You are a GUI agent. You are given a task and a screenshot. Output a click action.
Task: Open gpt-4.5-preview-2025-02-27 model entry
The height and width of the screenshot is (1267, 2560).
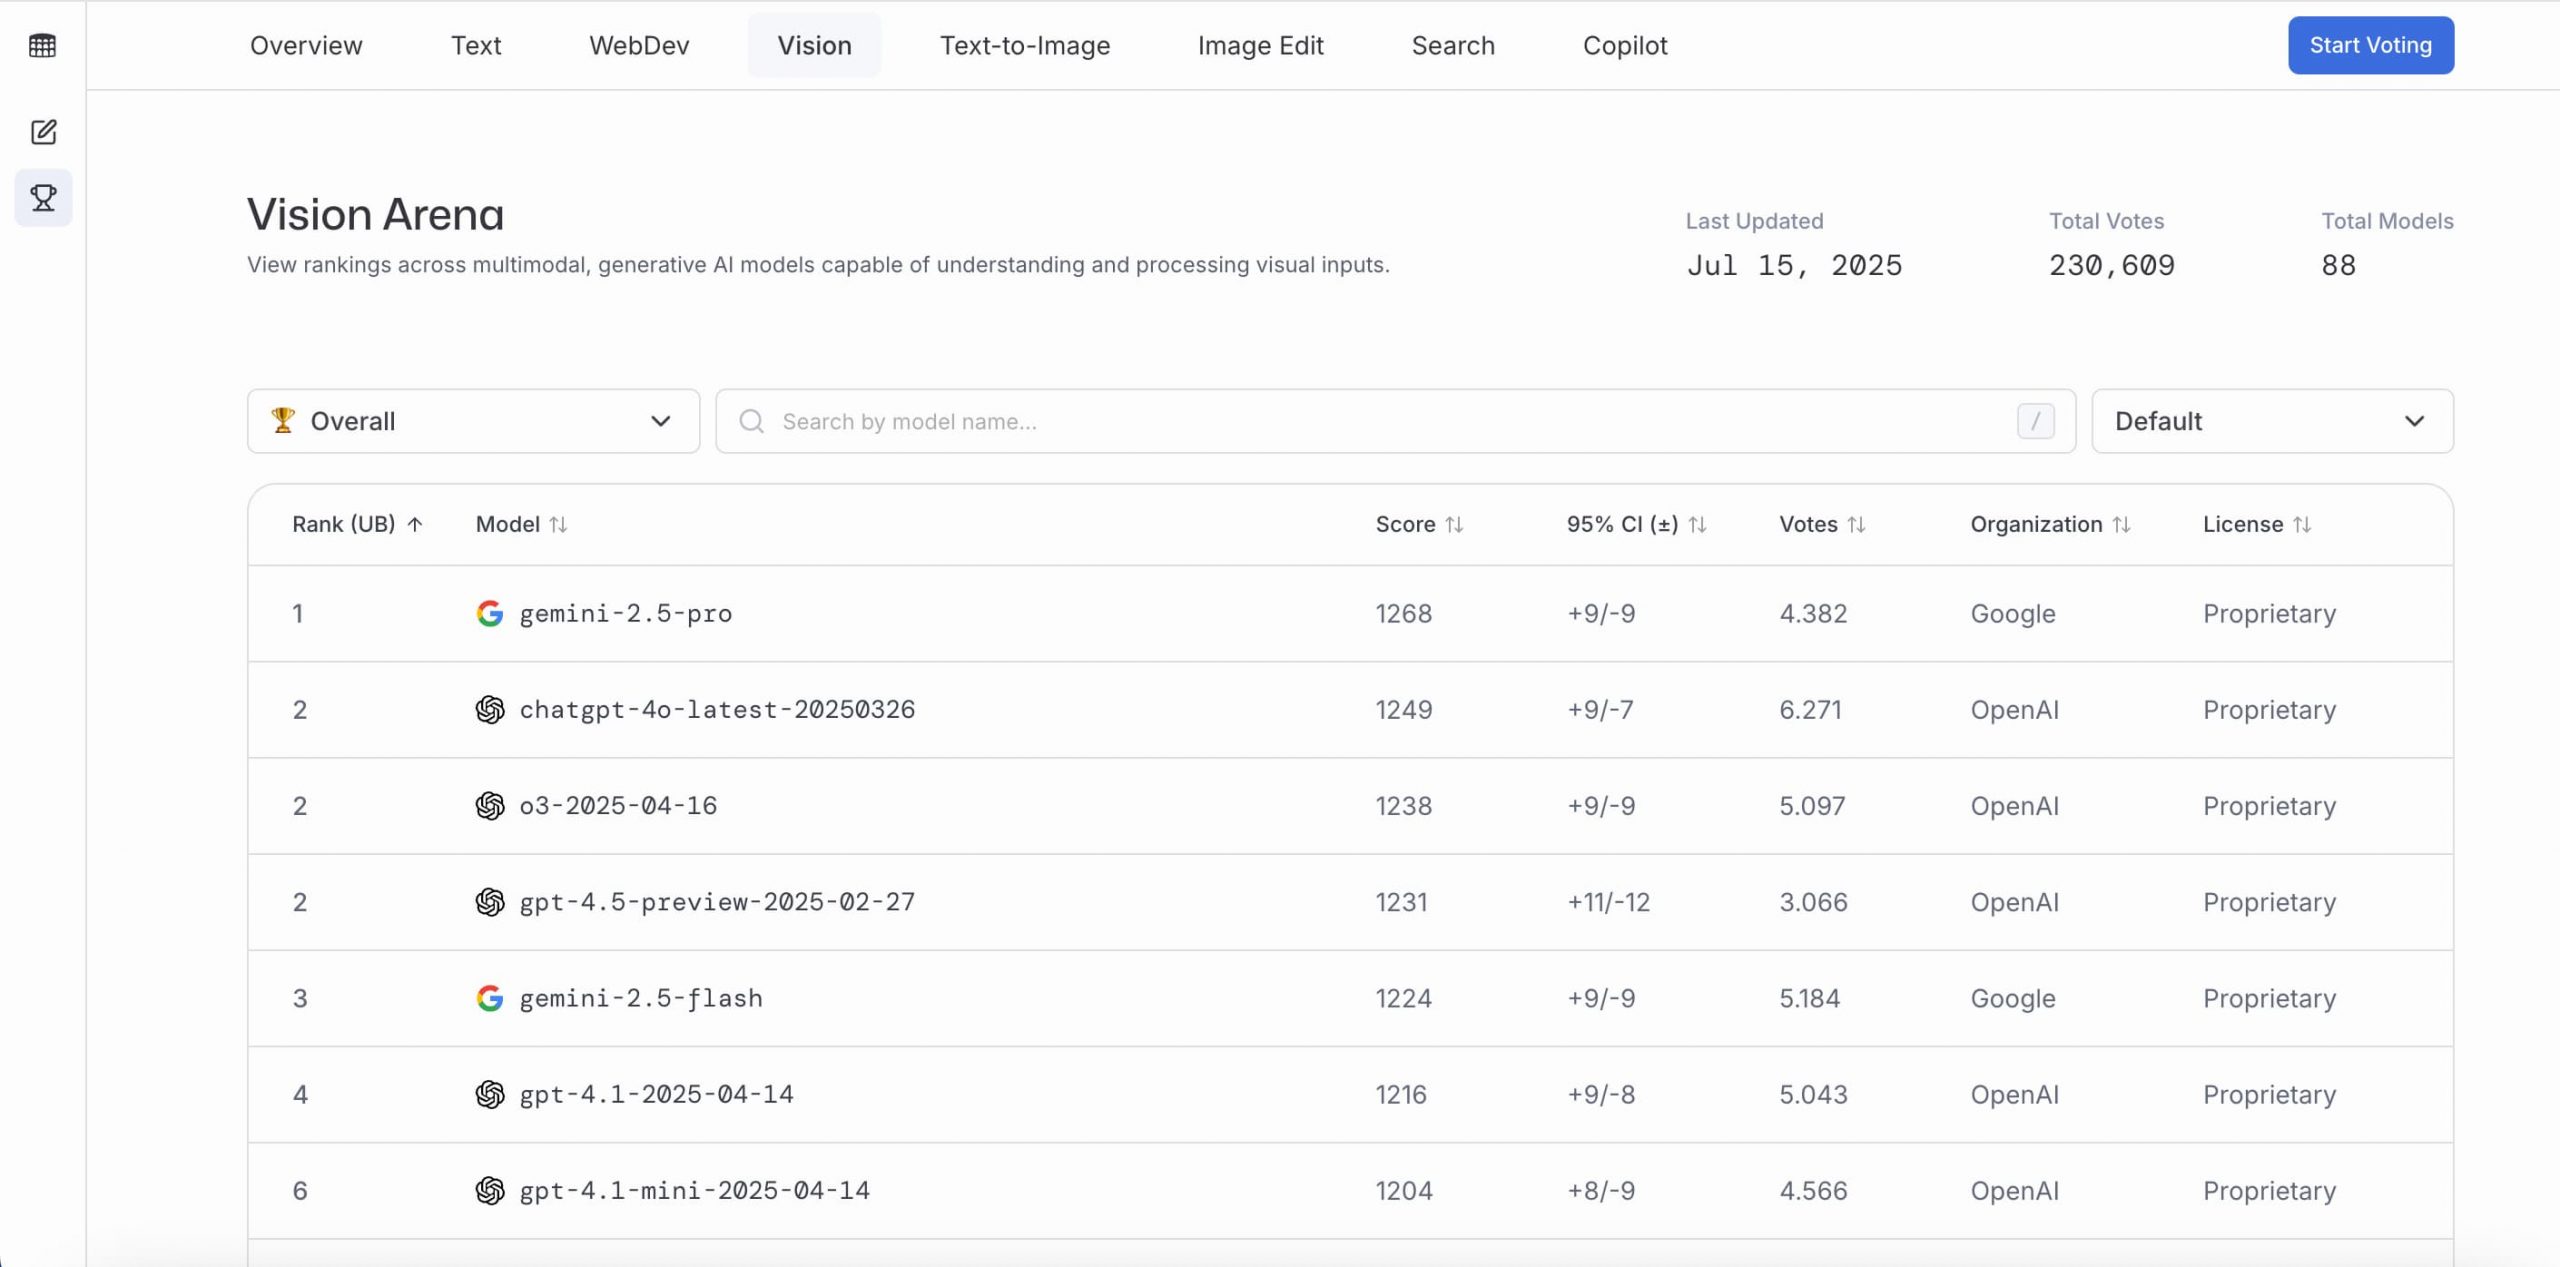click(x=717, y=902)
